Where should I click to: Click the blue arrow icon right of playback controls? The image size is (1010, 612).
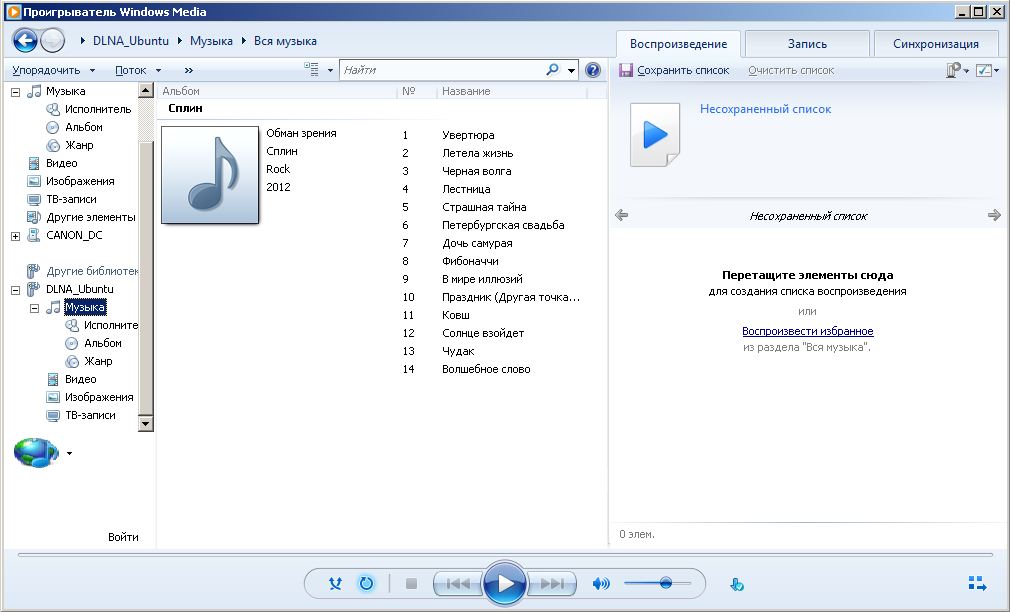[x=738, y=583]
